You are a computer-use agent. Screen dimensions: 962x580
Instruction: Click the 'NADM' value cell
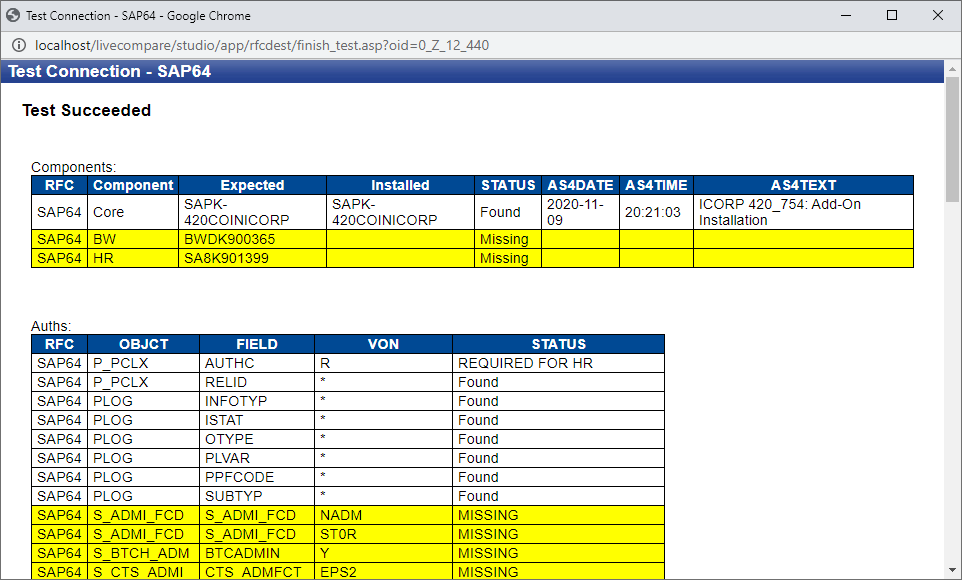pos(383,516)
